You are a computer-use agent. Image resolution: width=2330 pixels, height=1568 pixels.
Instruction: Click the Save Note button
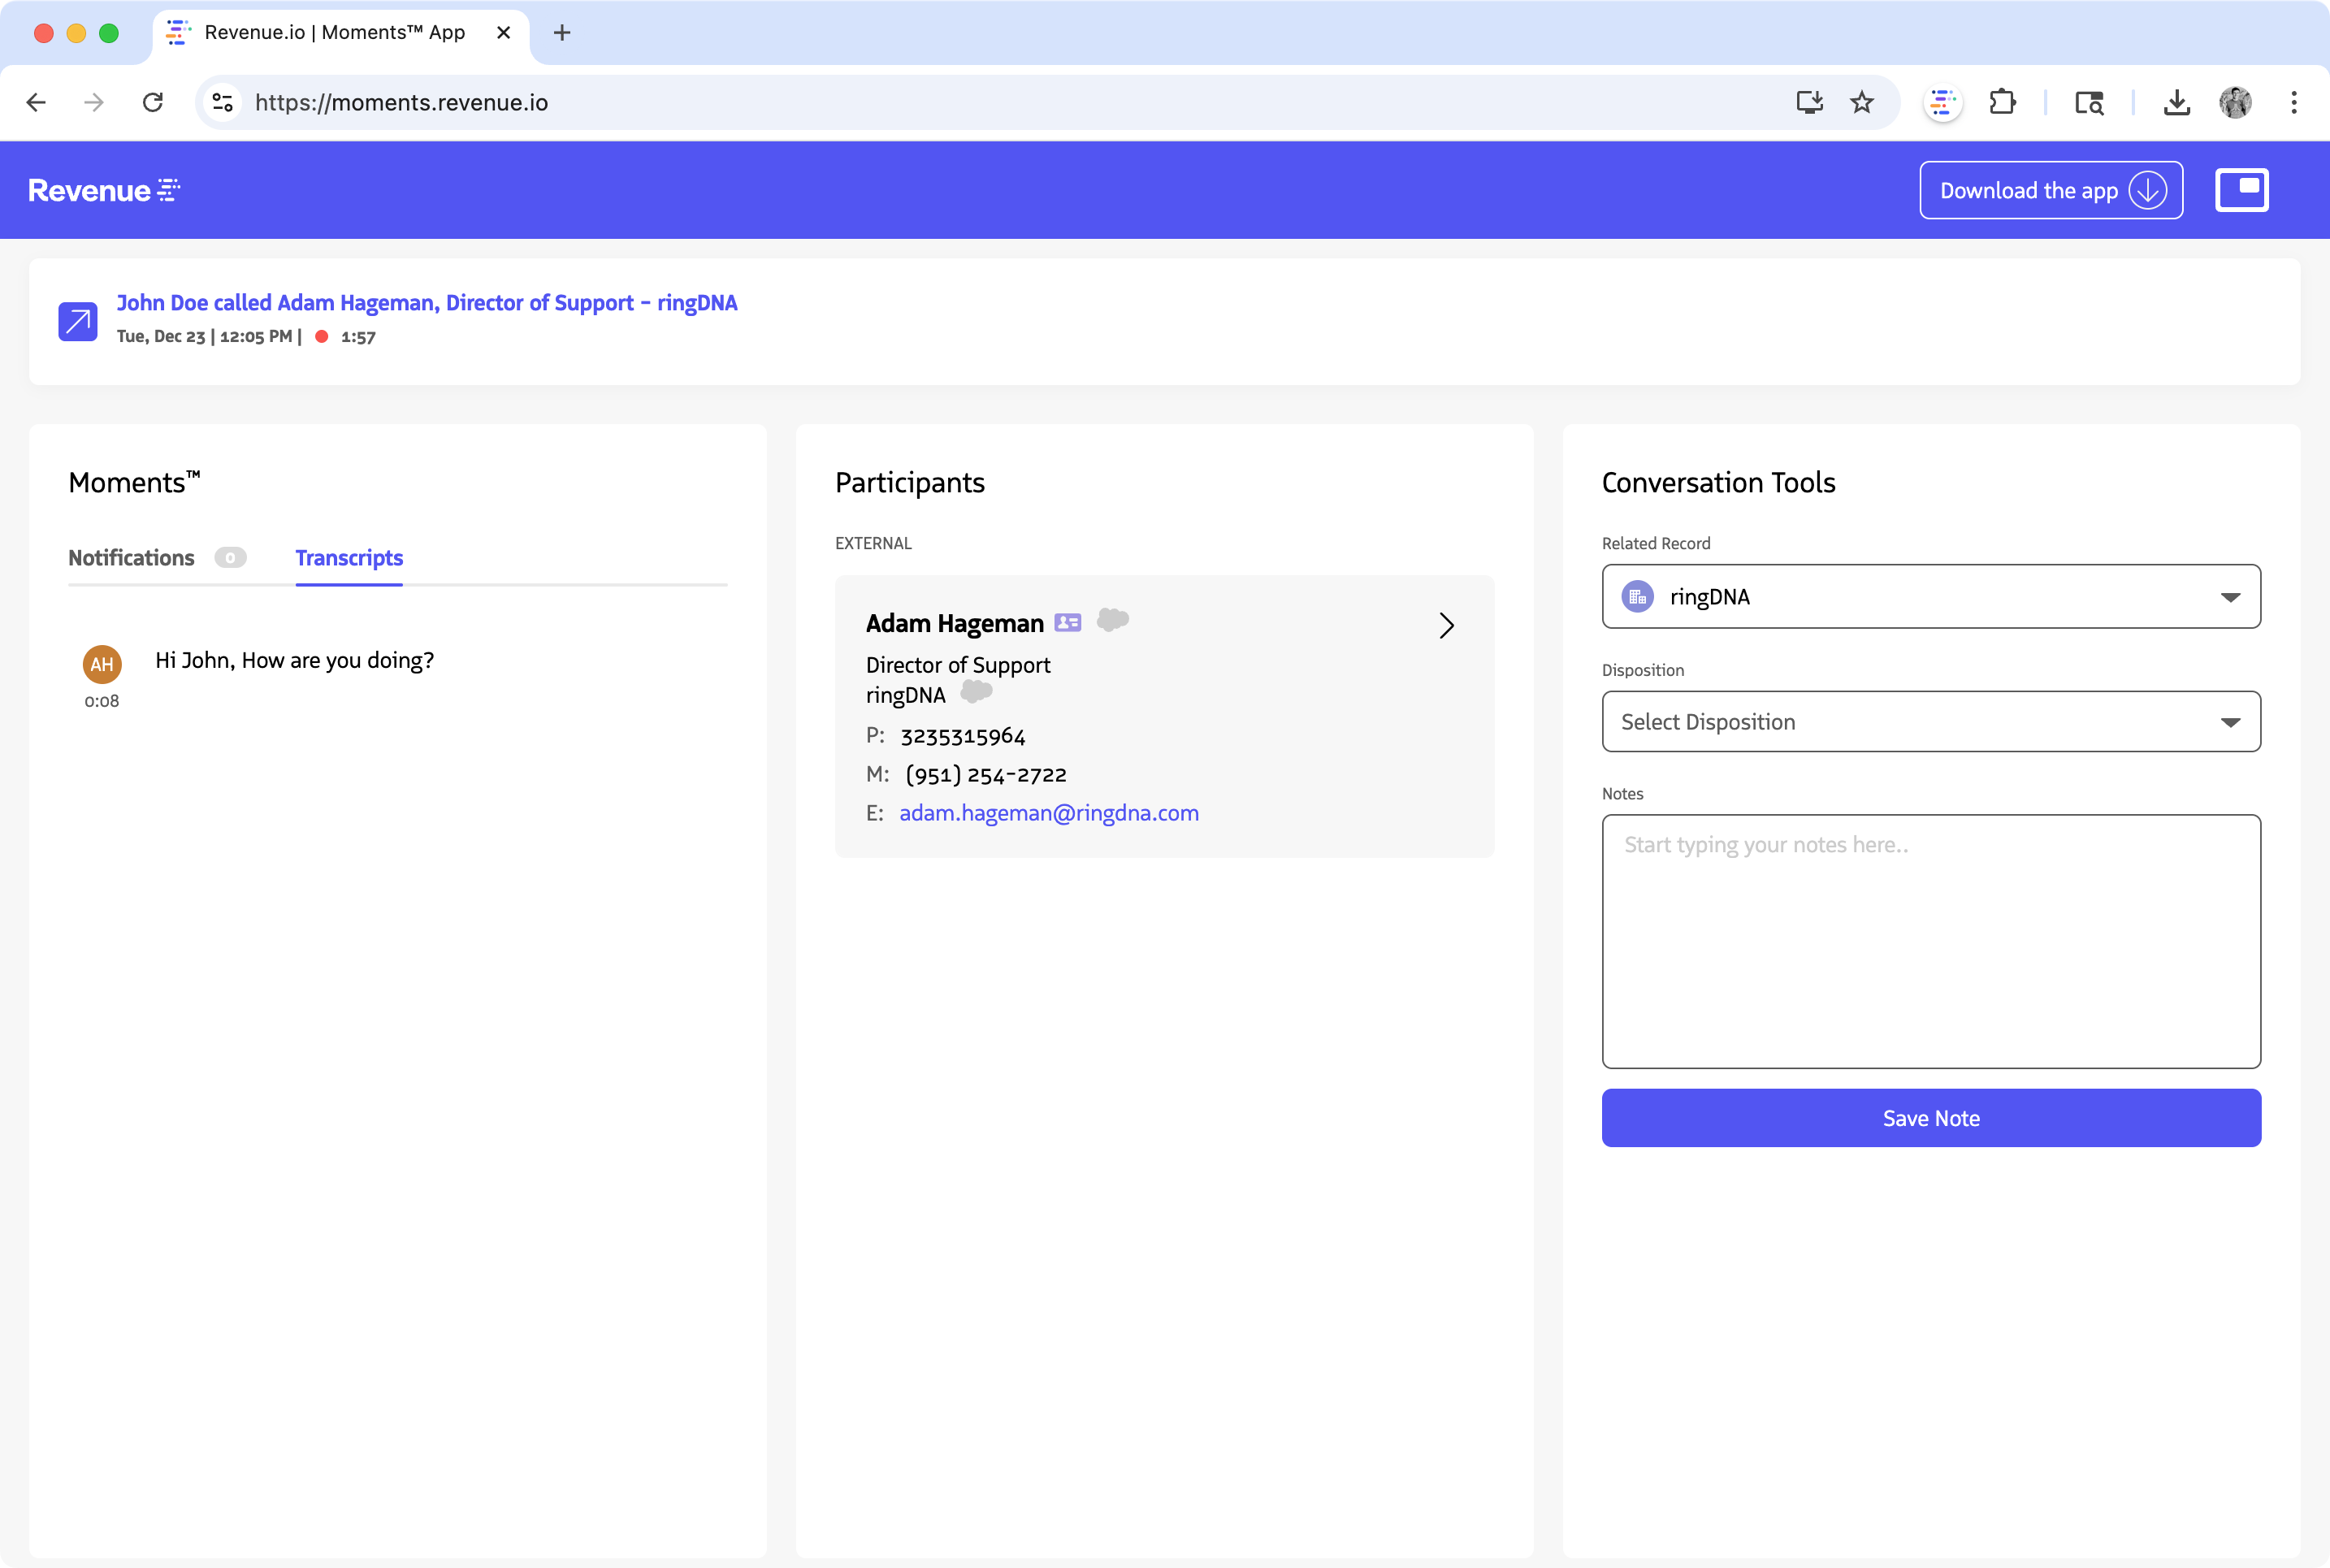tap(1930, 1118)
